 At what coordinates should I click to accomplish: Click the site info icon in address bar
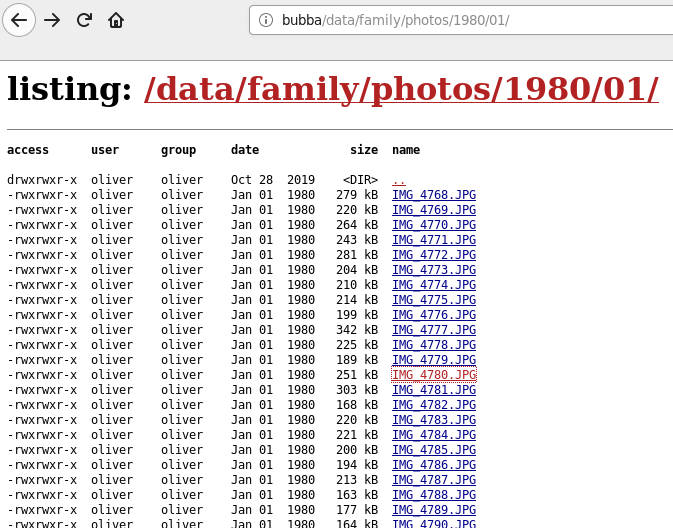pos(266,20)
